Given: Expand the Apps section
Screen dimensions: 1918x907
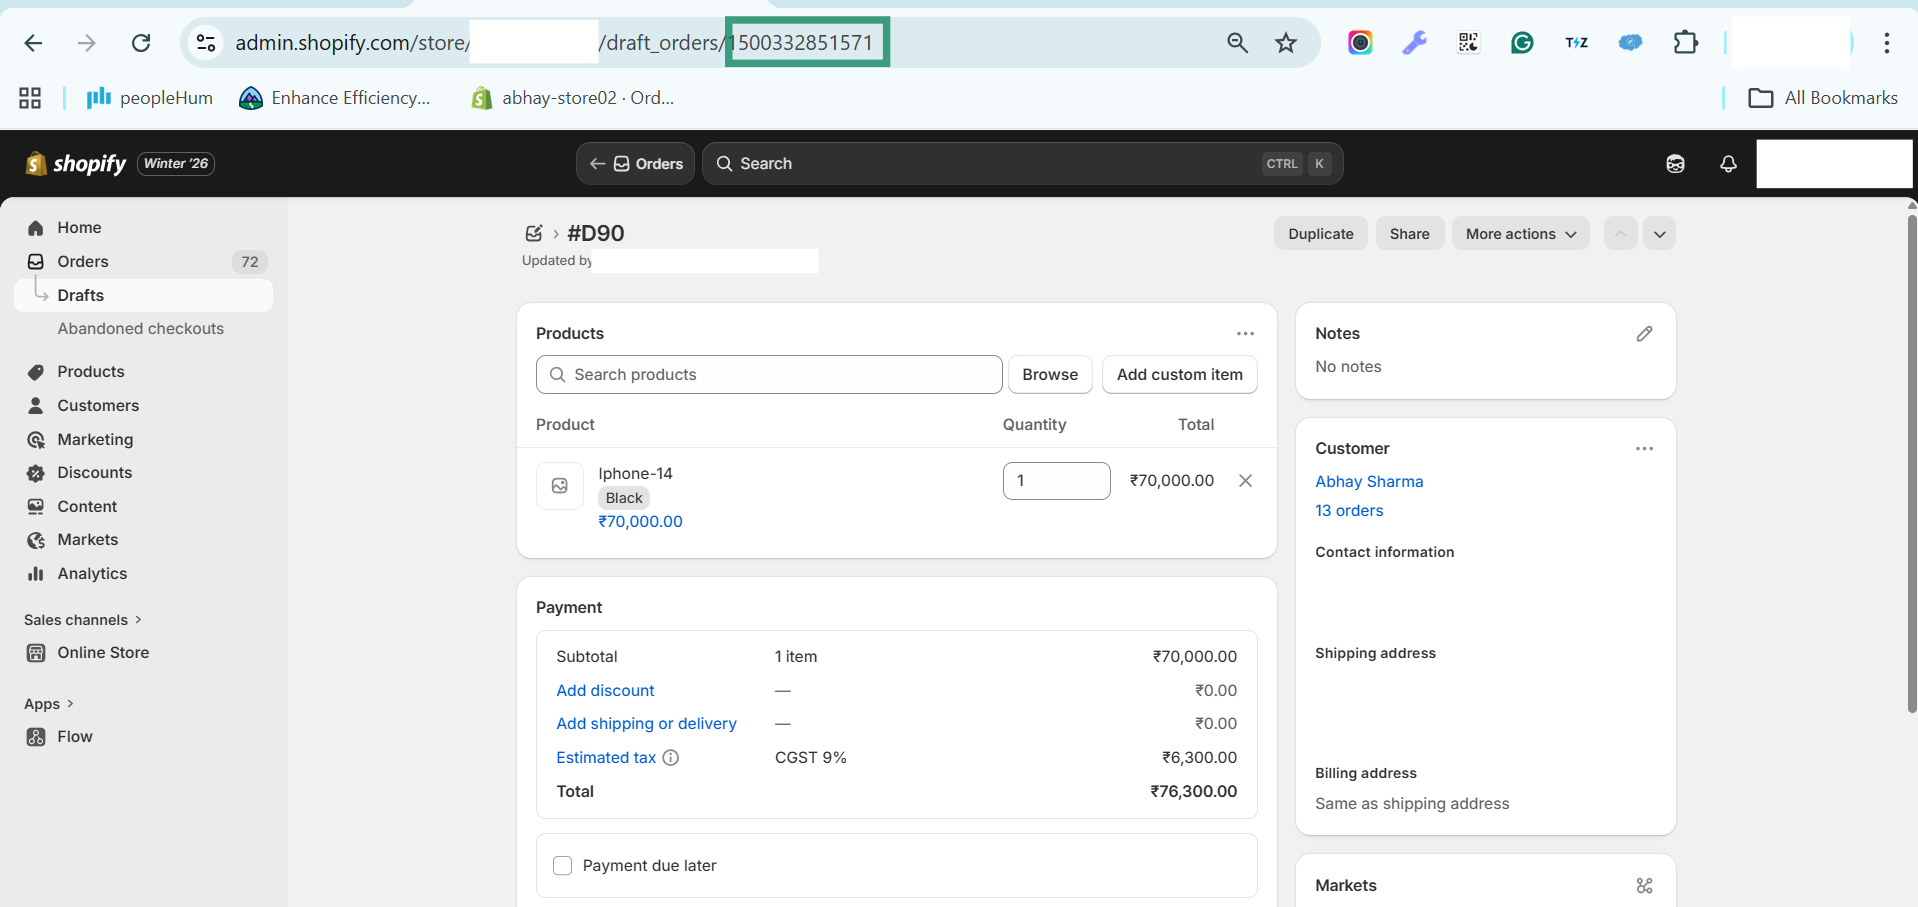Looking at the screenshot, I should click(49, 704).
